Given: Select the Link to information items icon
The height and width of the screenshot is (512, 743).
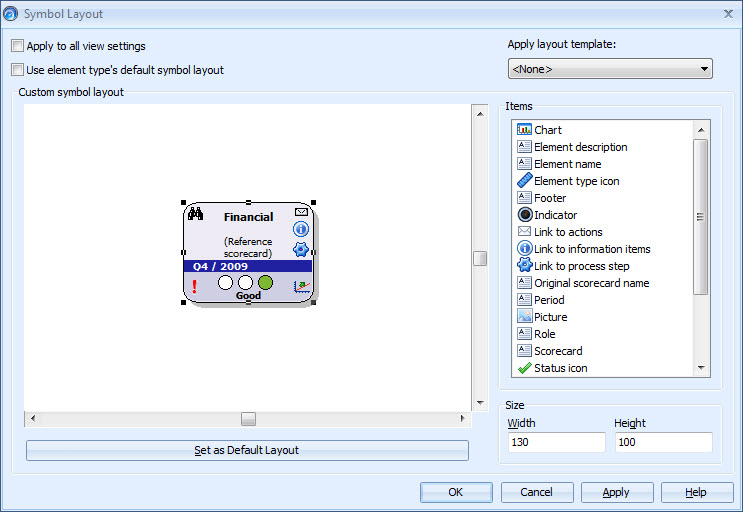Looking at the screenshot, I should coord(525,248).
